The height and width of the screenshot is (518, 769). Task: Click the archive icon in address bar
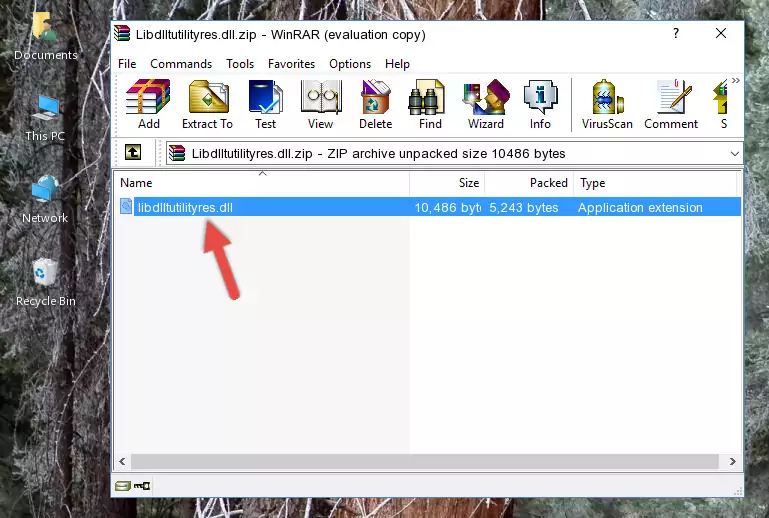[177, 153]
